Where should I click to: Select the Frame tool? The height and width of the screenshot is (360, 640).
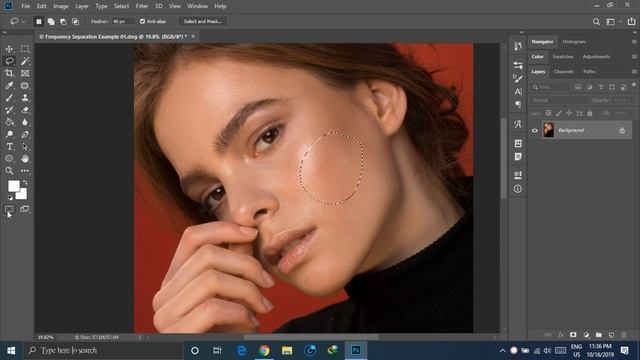25,73
